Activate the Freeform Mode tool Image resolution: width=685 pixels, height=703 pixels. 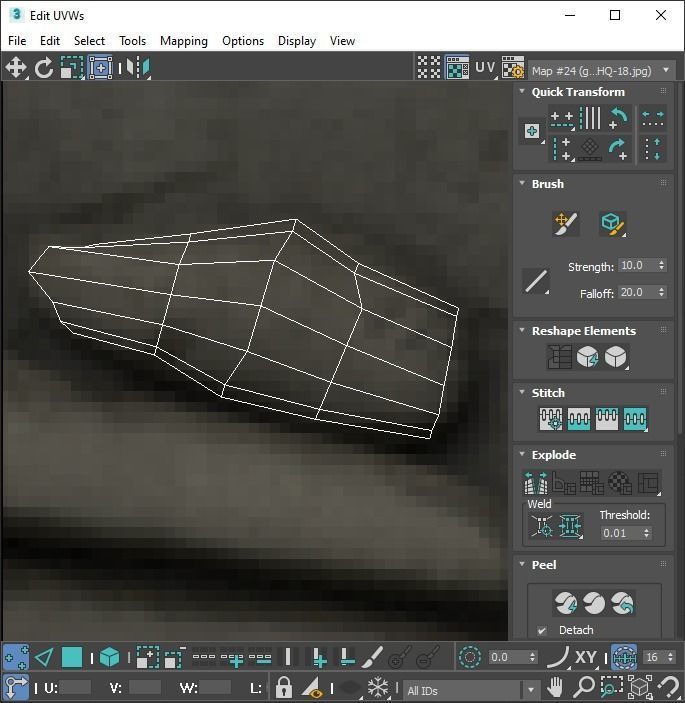(100, 68)
